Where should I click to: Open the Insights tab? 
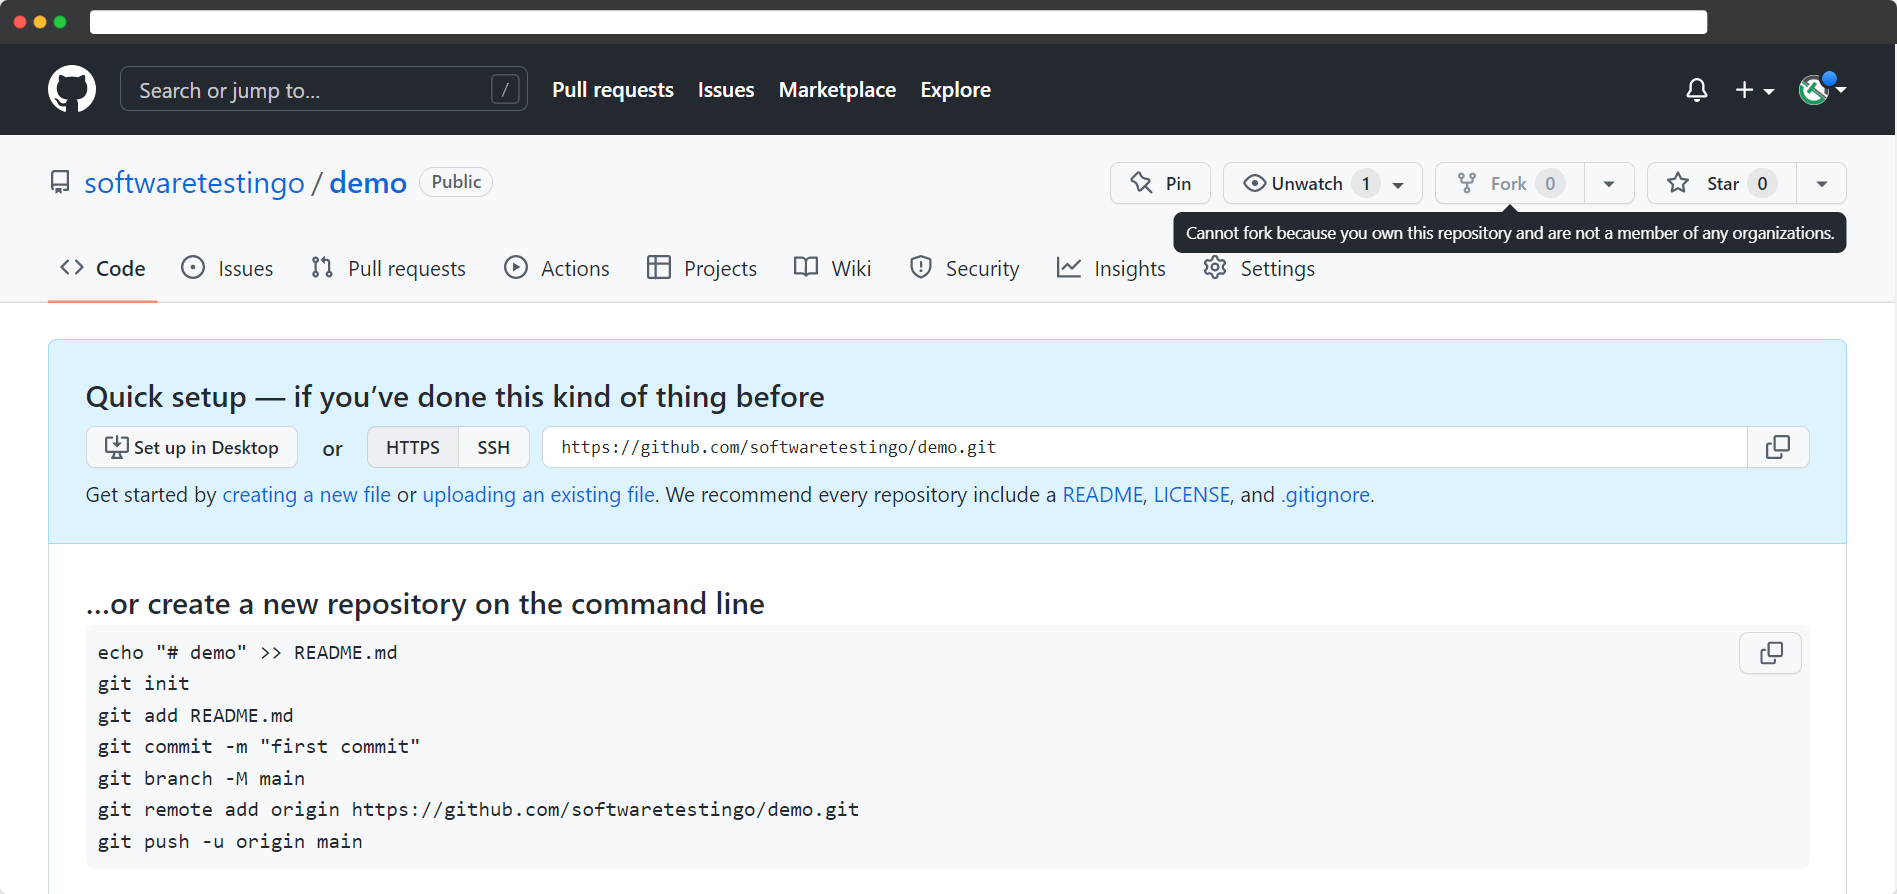(1111, 268)
